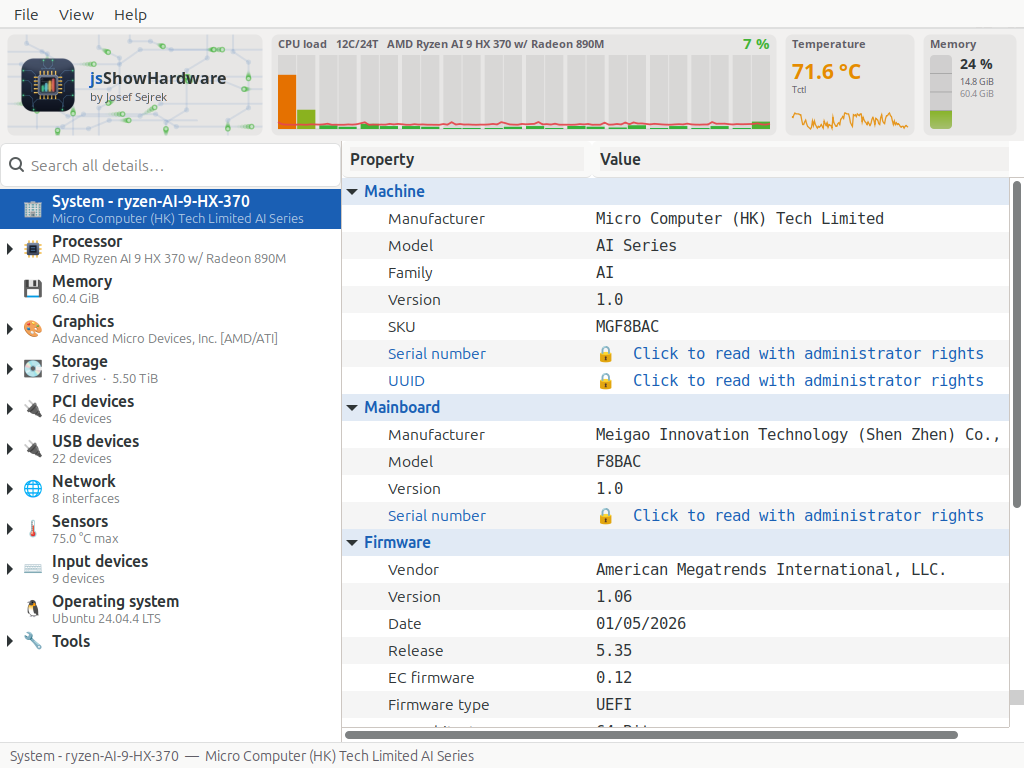
Task: Expand the Input devices tree item
Action: pos(10,568)
